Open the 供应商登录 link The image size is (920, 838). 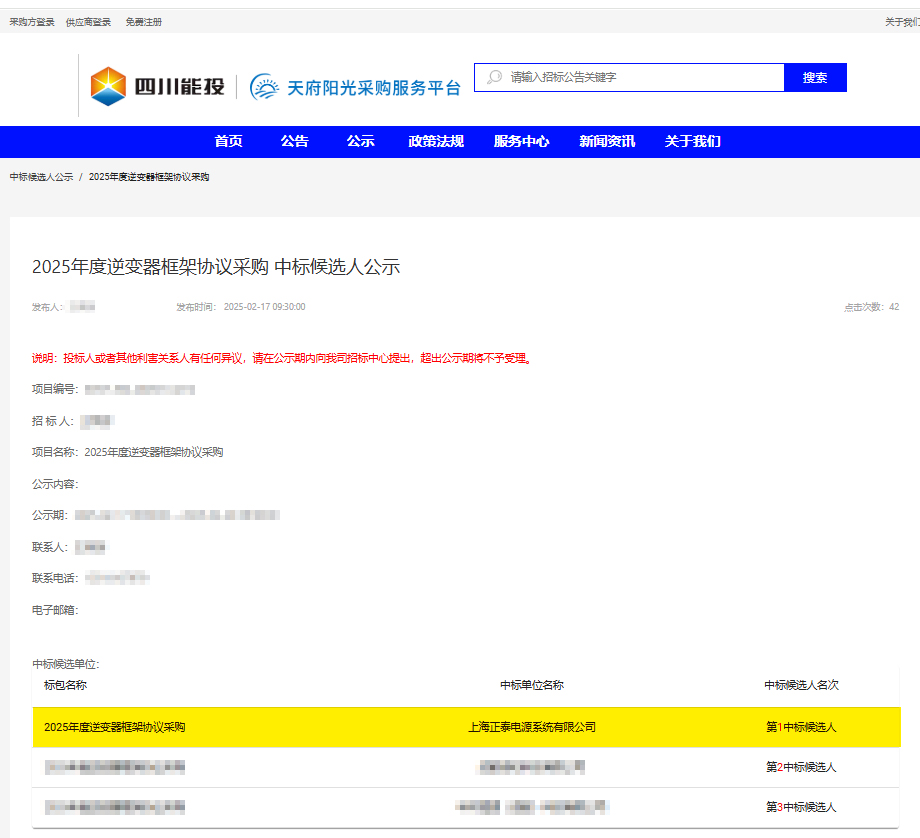pyautogui.click(x=88, y=22)
